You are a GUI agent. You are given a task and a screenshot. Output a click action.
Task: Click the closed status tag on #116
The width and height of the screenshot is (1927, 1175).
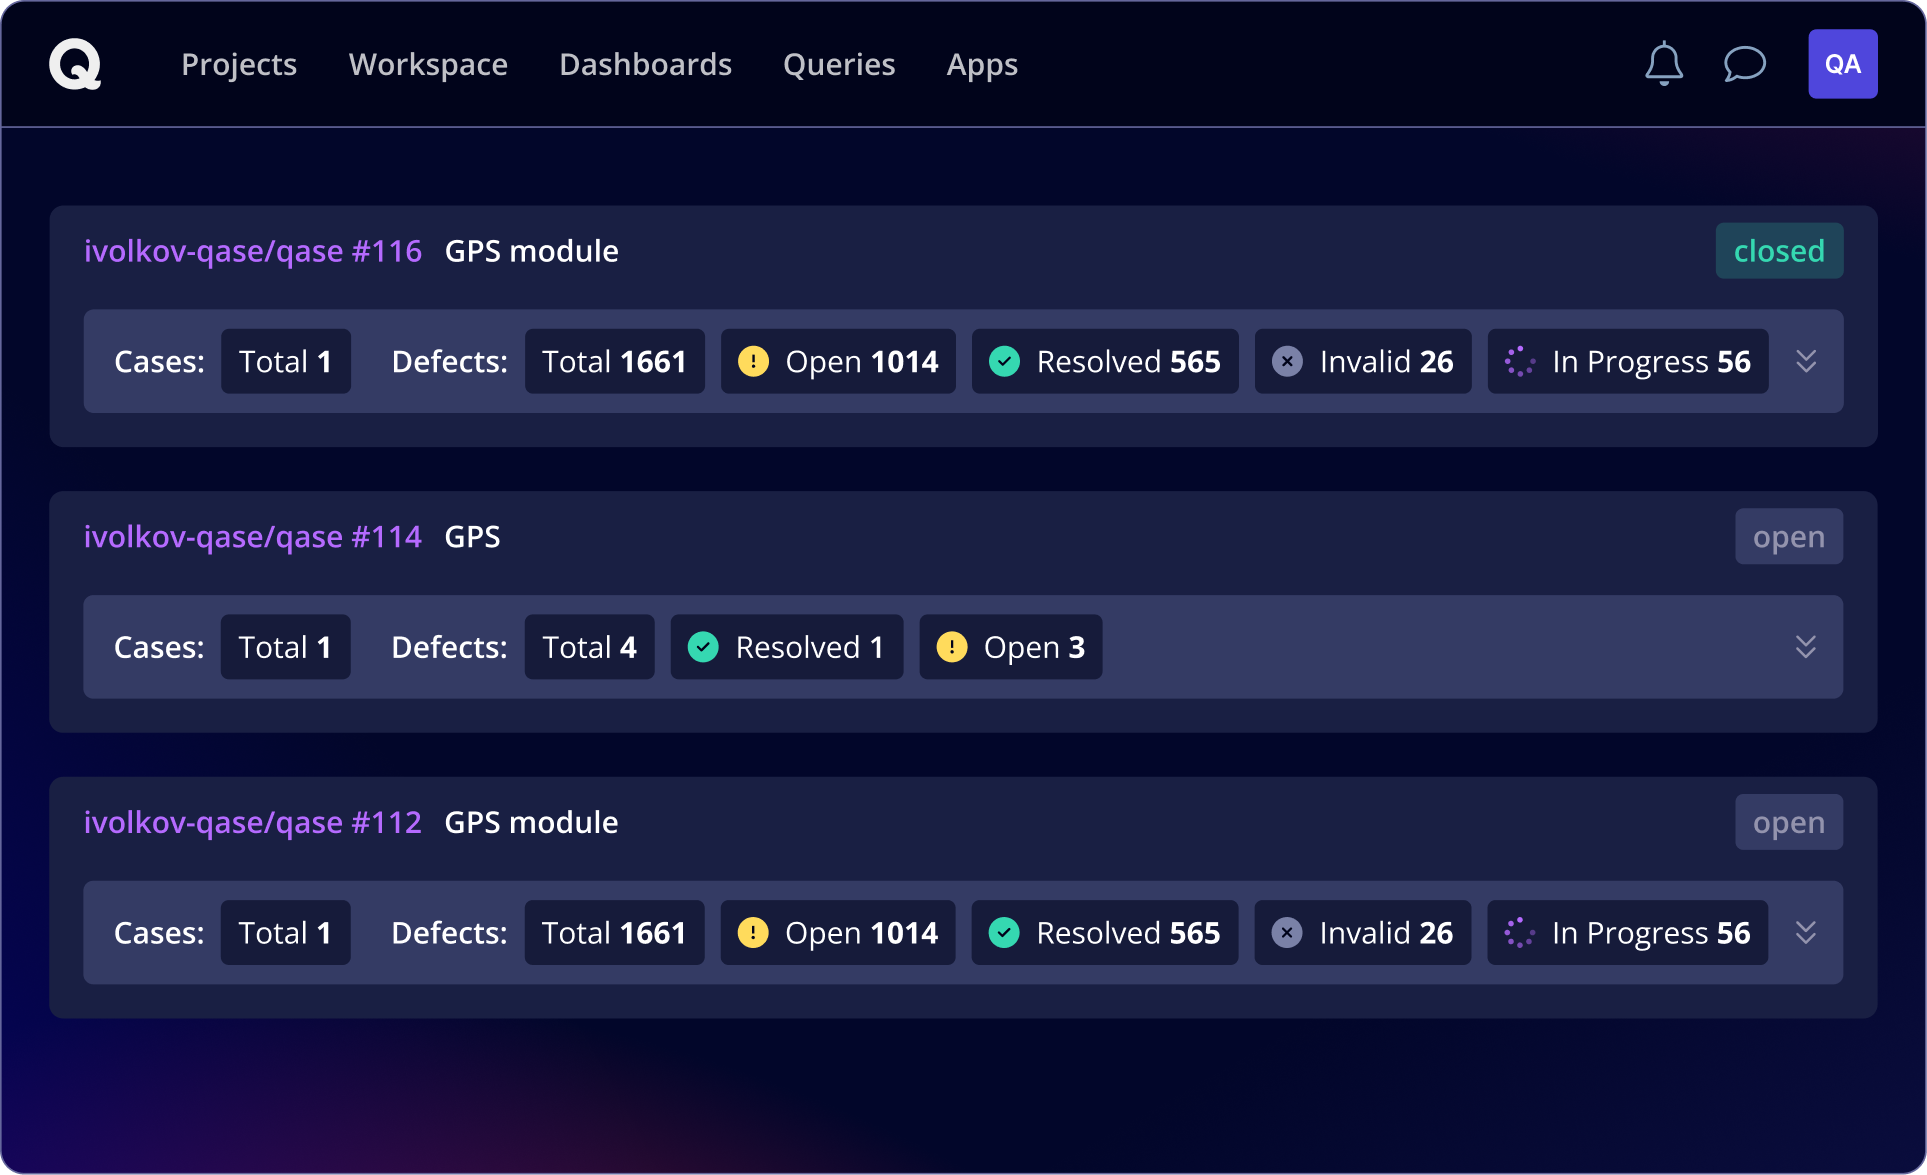(1778, 251)
